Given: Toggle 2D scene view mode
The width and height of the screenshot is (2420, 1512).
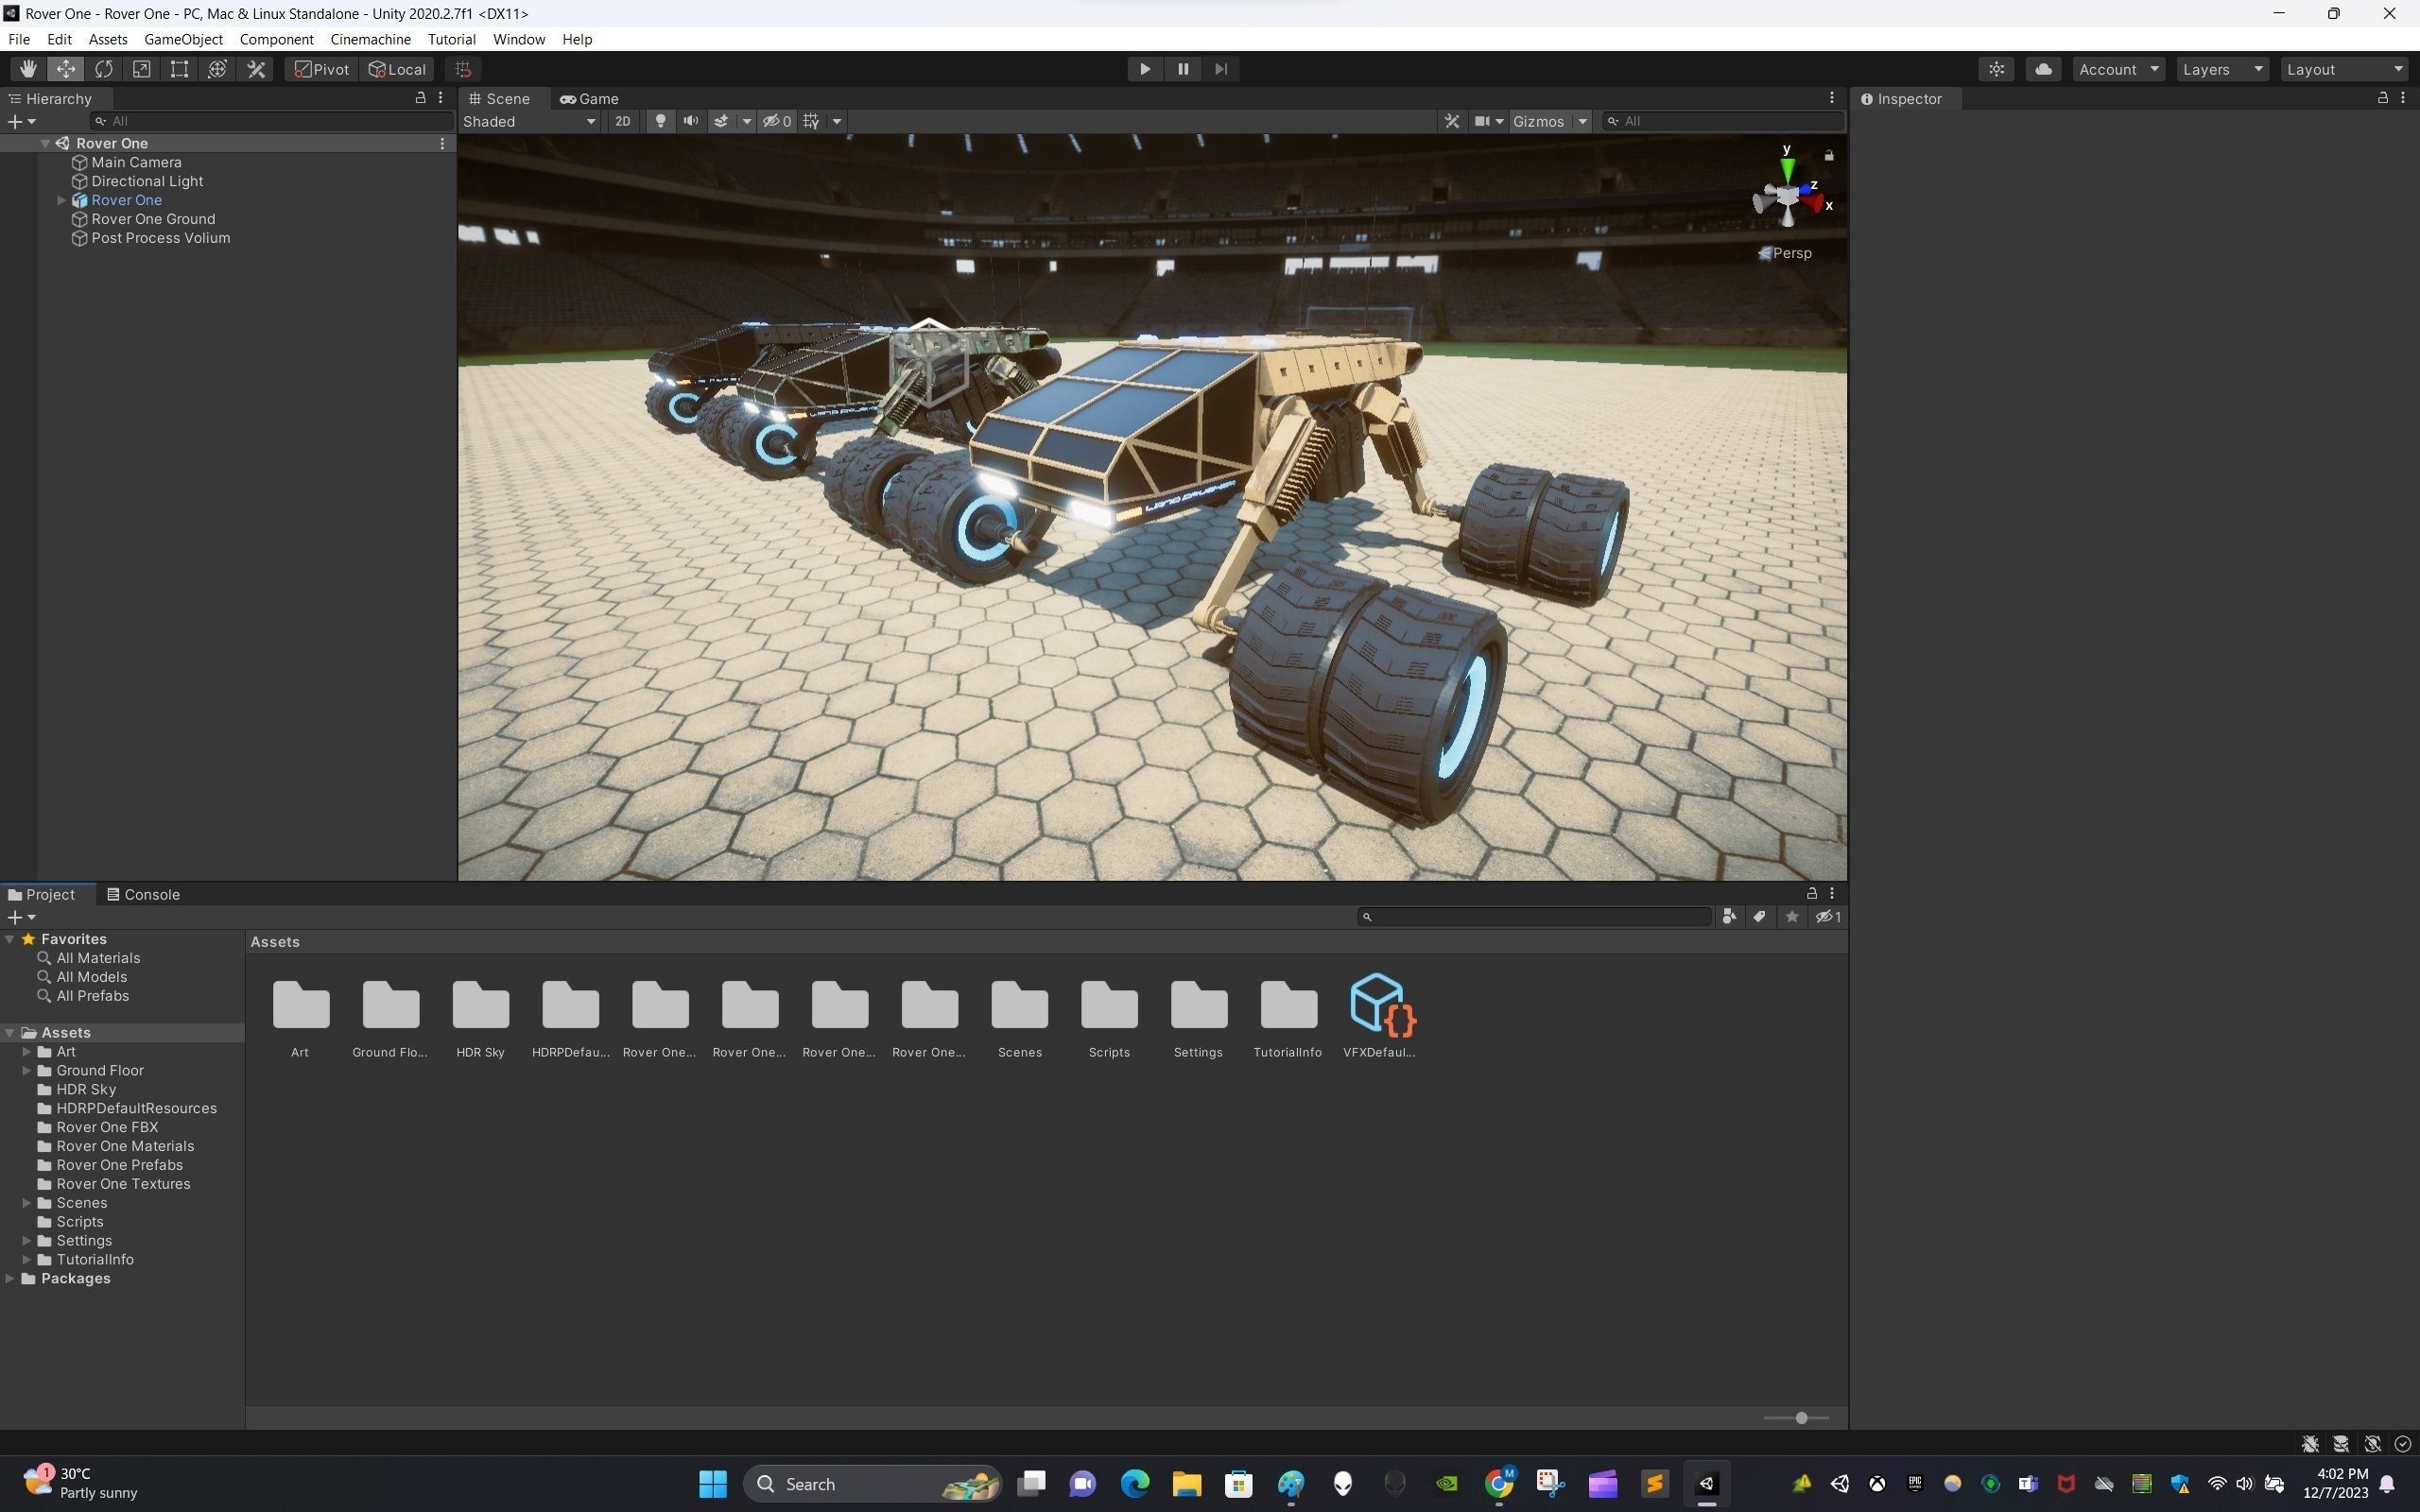Looking at the screenshot, I should [622, 121].
